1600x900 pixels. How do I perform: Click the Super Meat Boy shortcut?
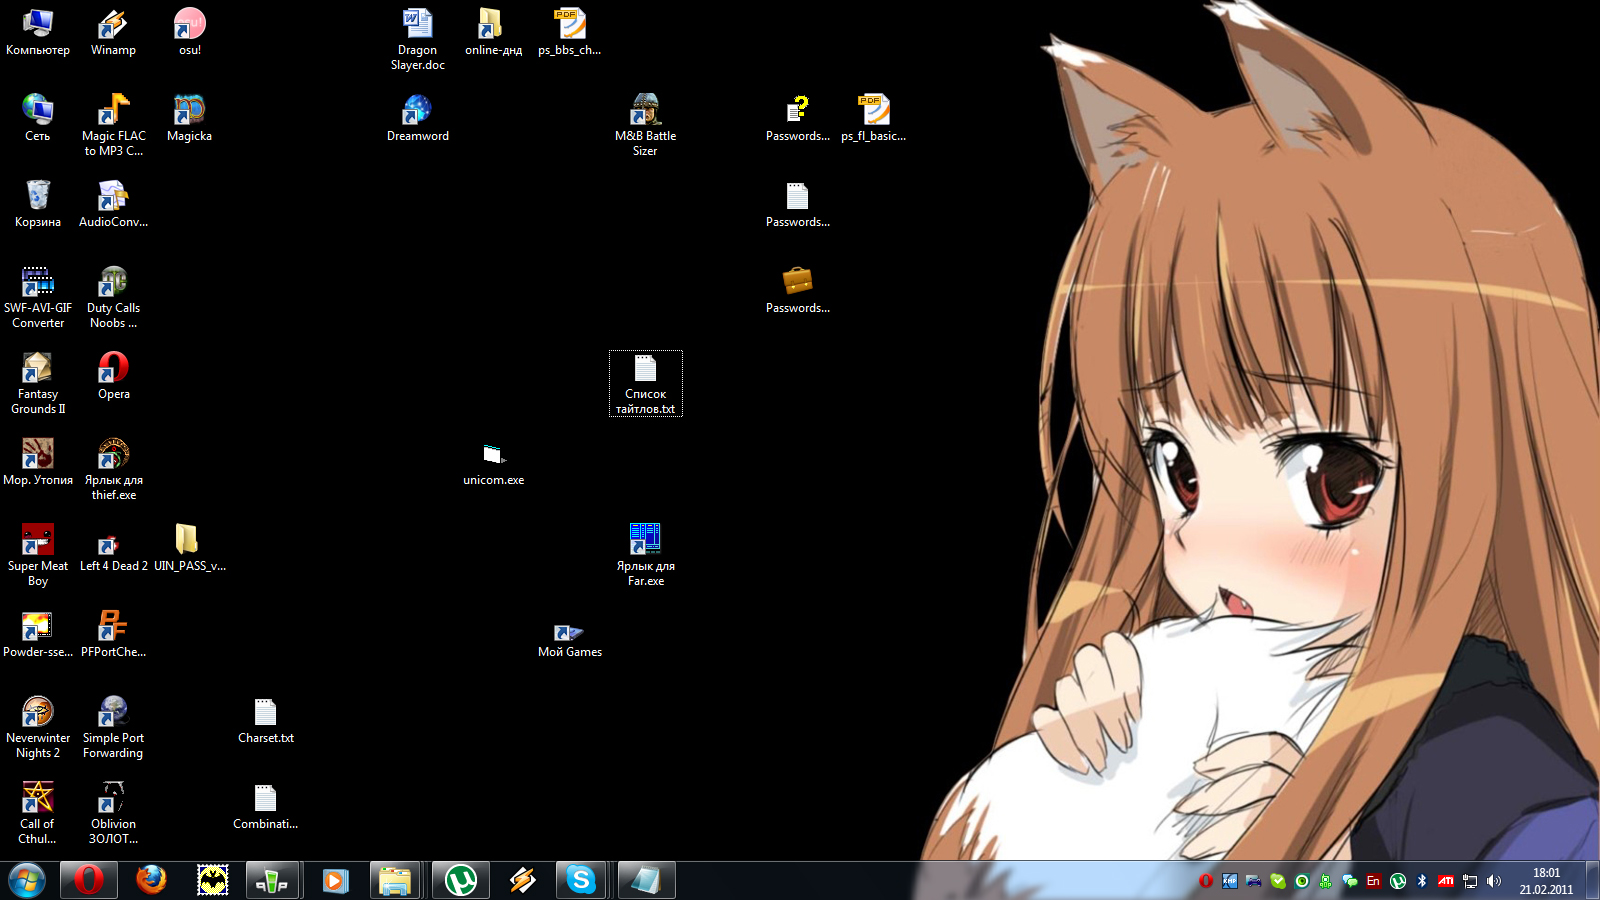click(x=38, y=540)
